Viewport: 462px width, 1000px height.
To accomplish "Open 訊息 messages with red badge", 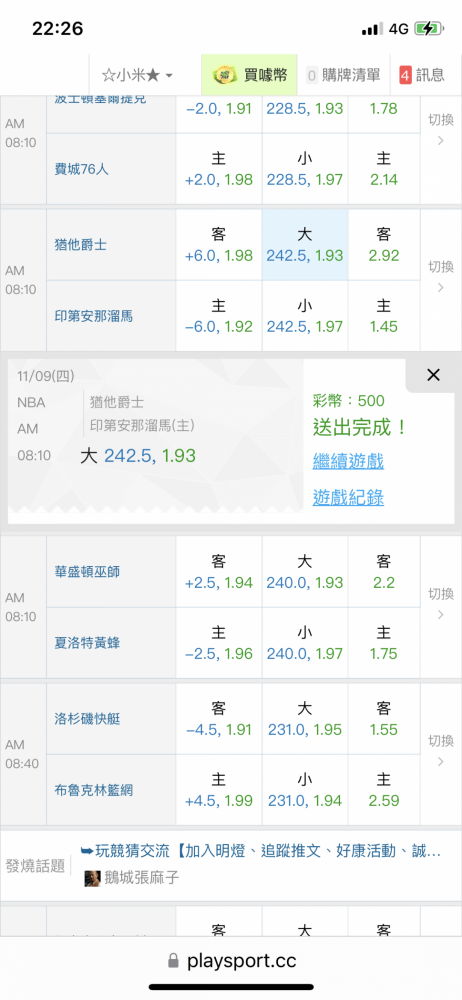I will (422, 75).
